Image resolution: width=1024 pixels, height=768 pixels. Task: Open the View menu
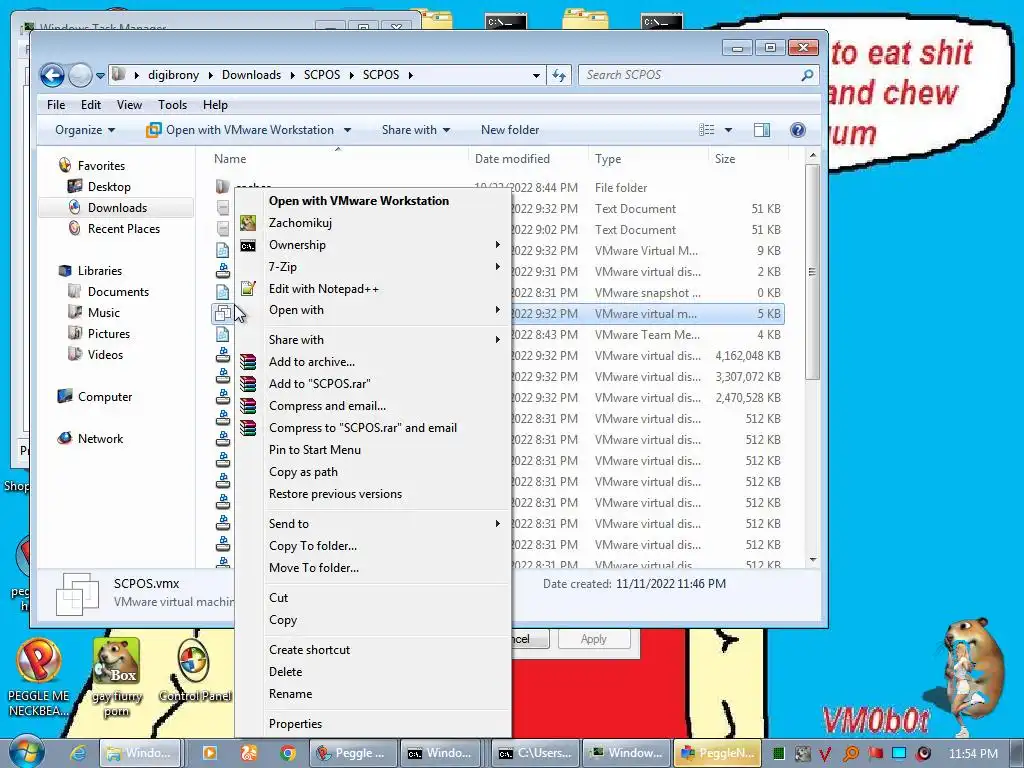coord(129,104)
